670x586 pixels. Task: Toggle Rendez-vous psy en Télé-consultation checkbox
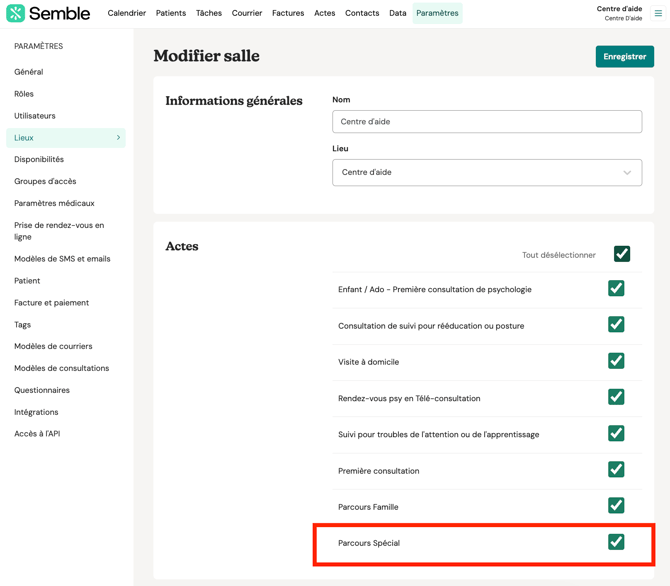616,397
